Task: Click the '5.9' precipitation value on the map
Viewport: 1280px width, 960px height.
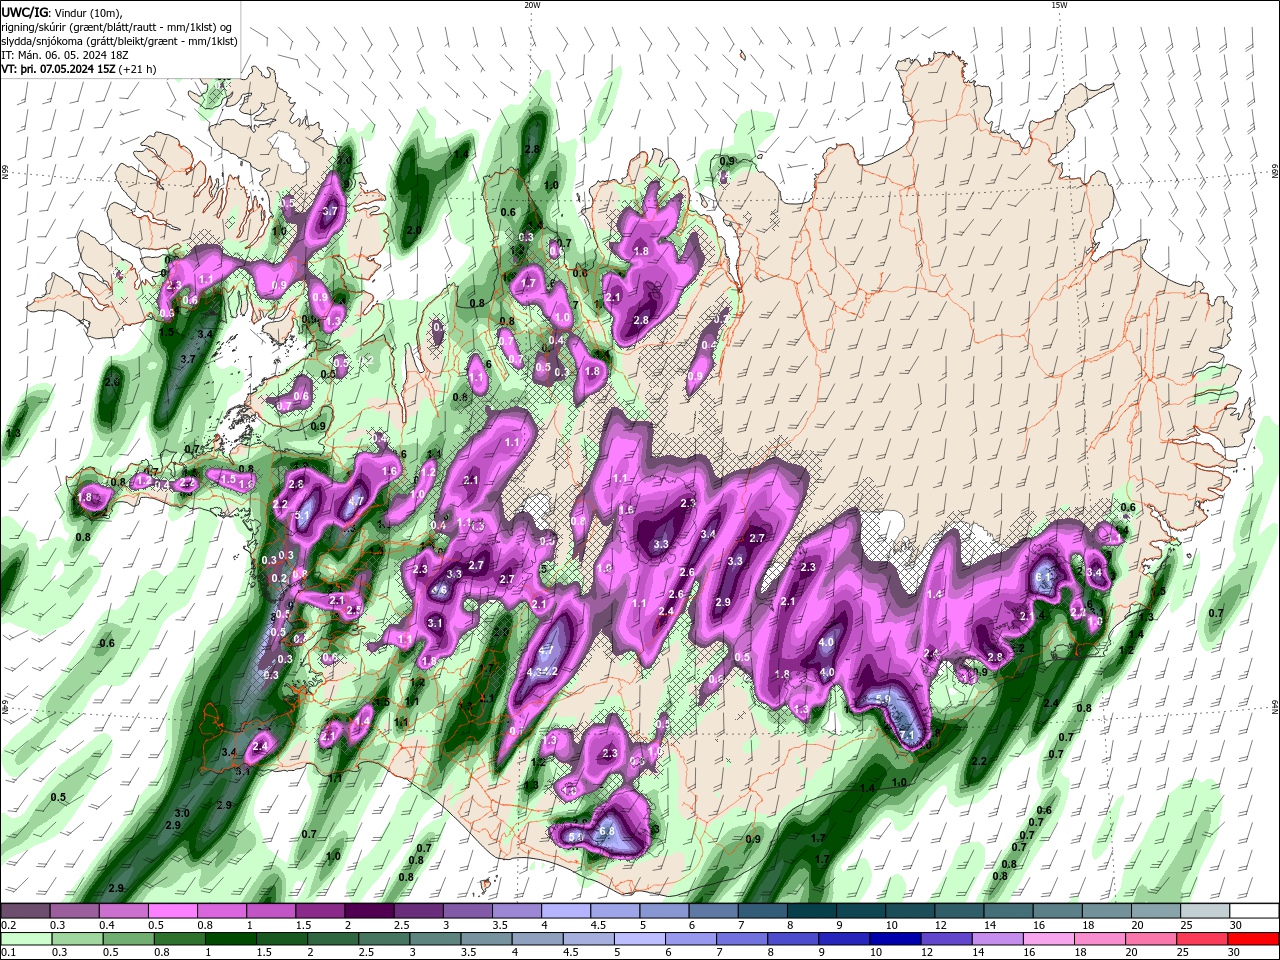Action: pyautogui.click(x=883, y=699)
